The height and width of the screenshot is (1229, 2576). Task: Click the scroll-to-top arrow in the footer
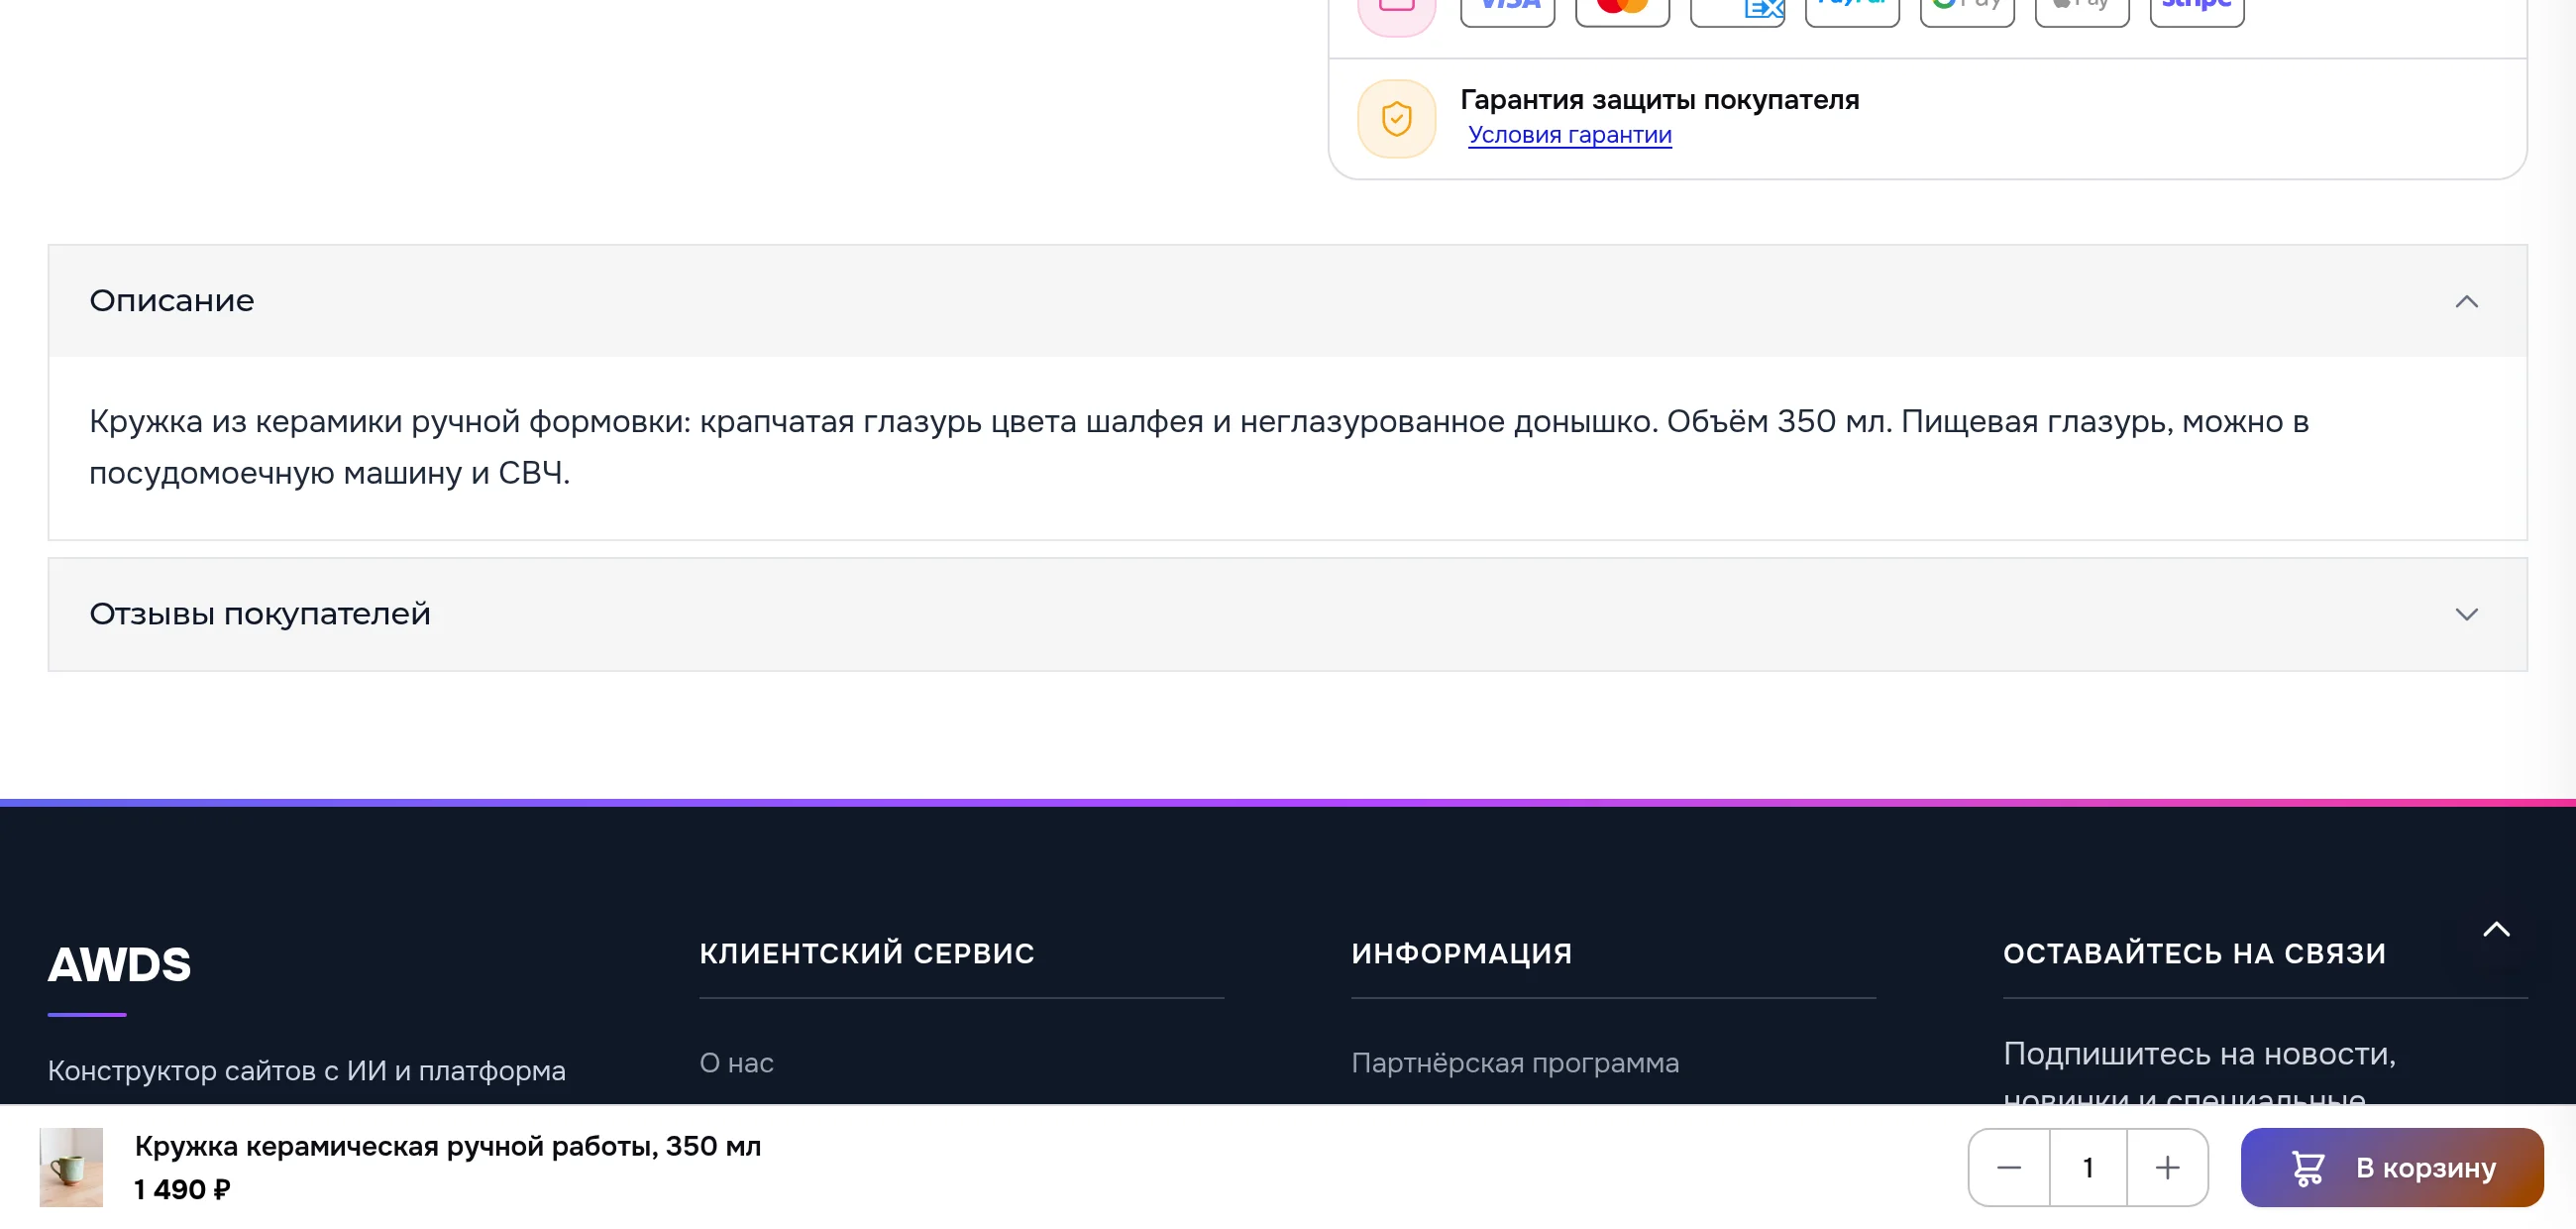2496,929
